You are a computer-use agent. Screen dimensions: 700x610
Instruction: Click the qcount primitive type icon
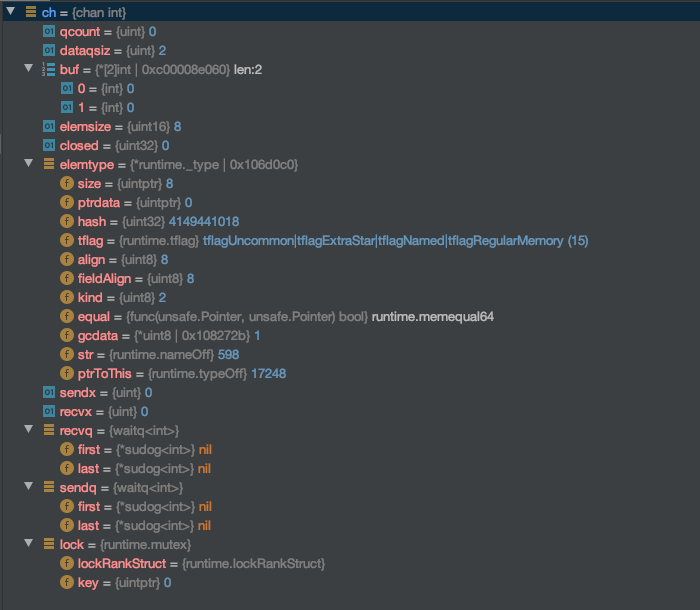click(x=49, y=31)
